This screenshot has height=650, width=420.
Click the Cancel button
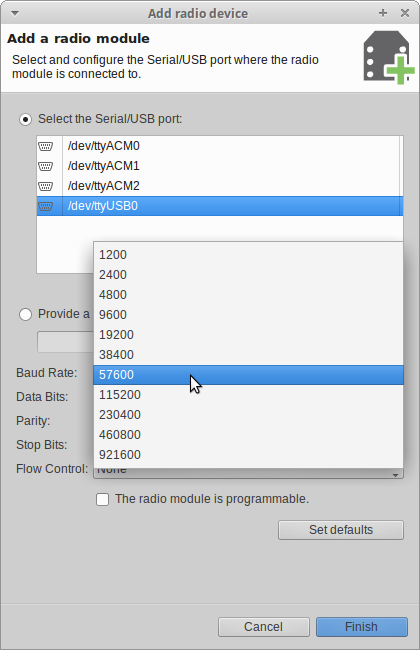[264, 627]
